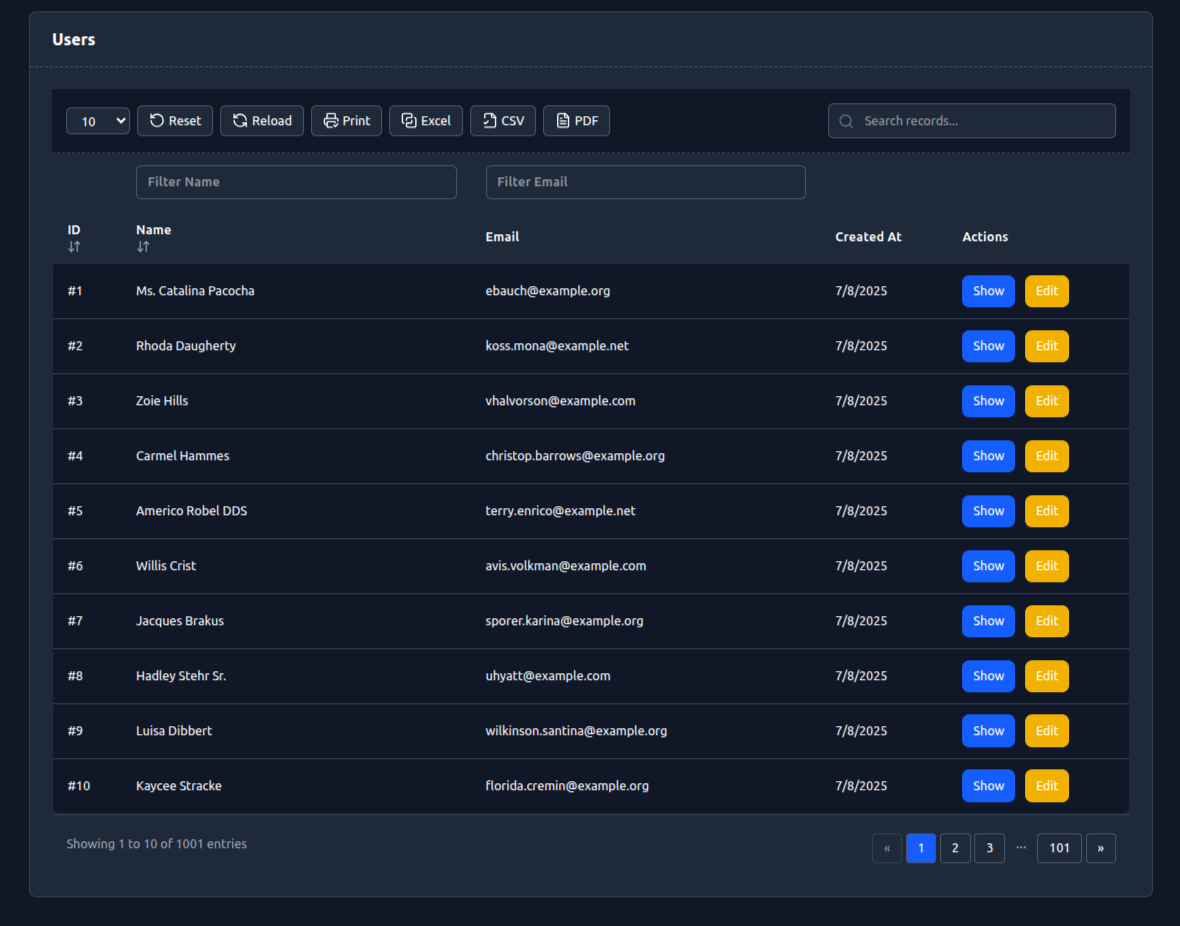Show user Rhoda Daugherty
Screen dimensions: 1180x926
click(x=988, y=346)
